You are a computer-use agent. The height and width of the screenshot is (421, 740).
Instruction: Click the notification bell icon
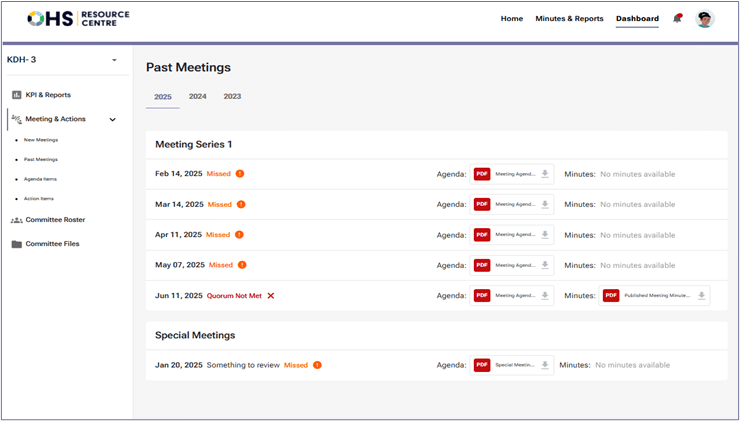click(x=678, y=19)
